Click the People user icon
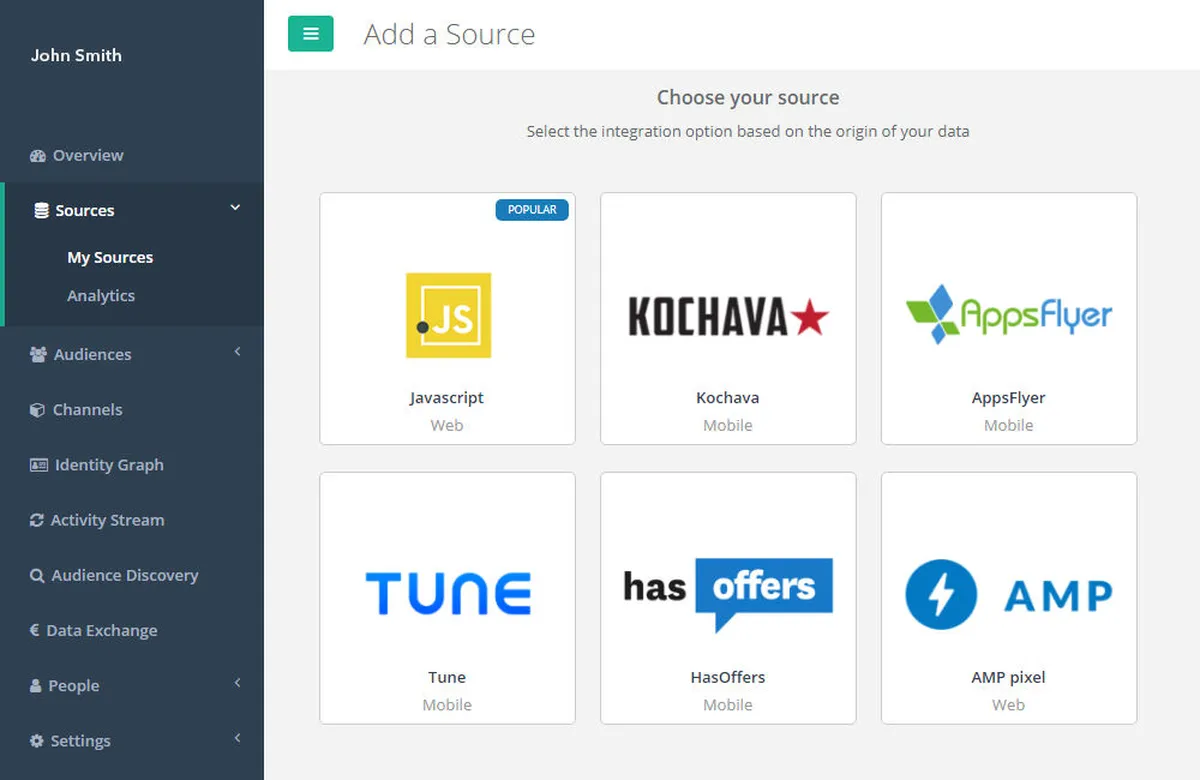This screenshot has width=1200, height=780. click(x=36, y=686)
